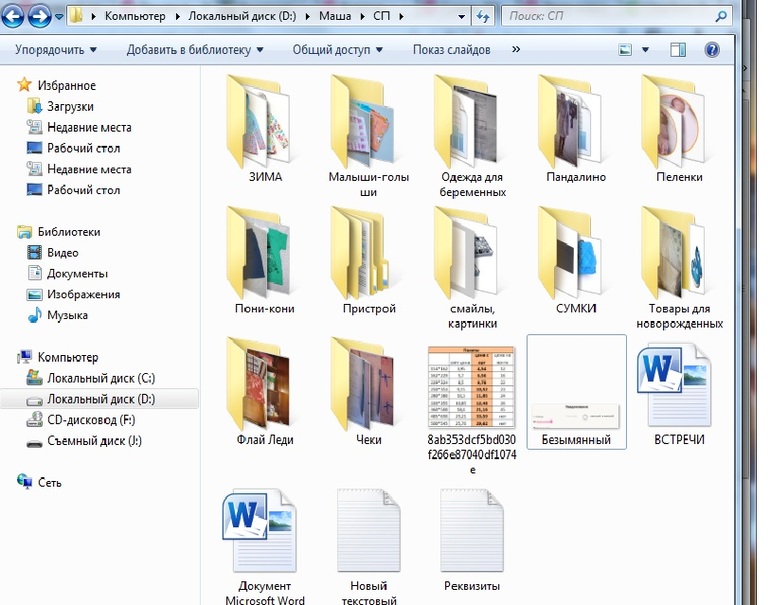The width and height of the screenshot is (770, 605).
Task: Click the refresh button beside the address bar
Action: coord(483,17)
